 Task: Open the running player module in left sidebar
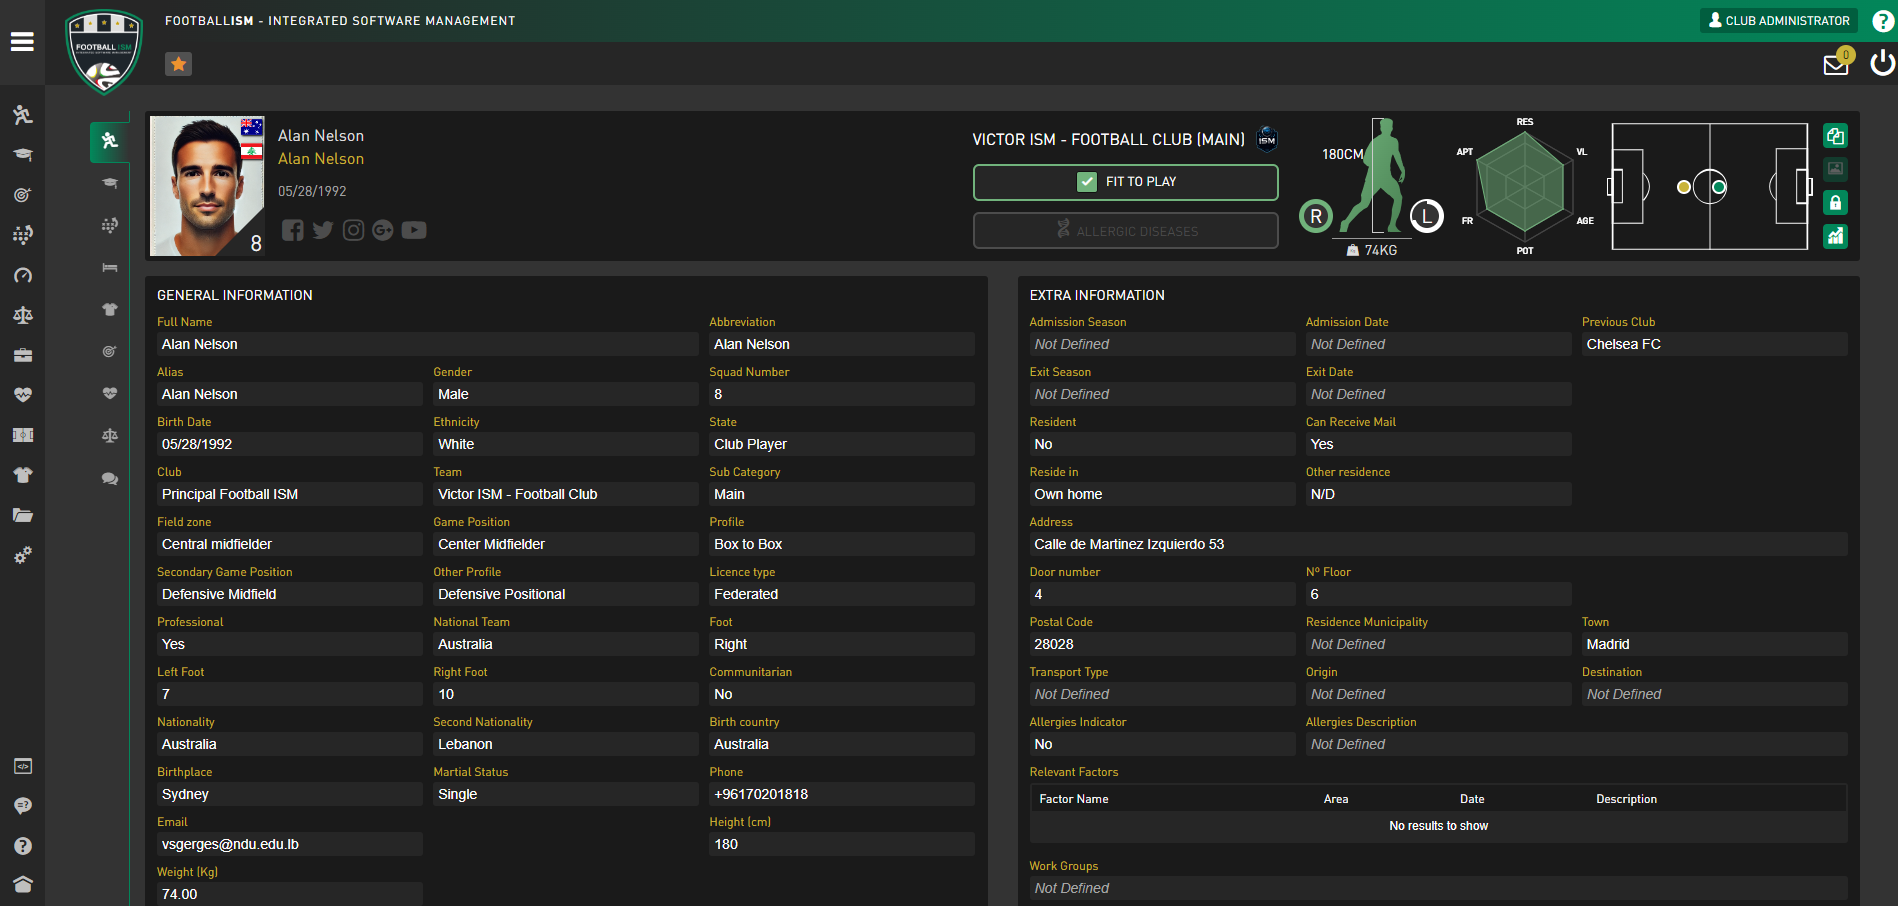pyautogui.click(x=22, y=115)
